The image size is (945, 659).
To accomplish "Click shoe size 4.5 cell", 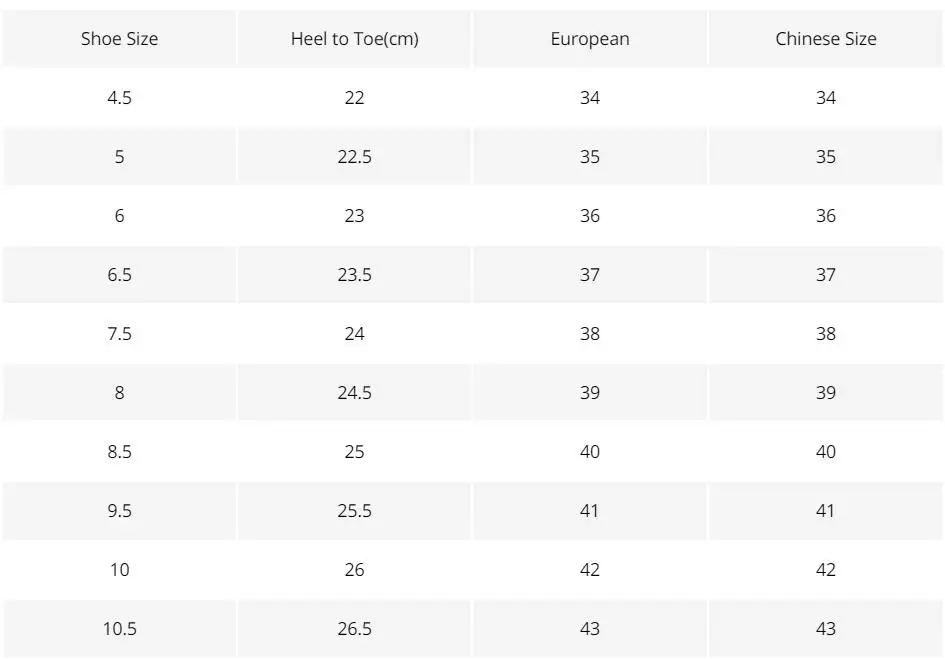I will point(119,98).
